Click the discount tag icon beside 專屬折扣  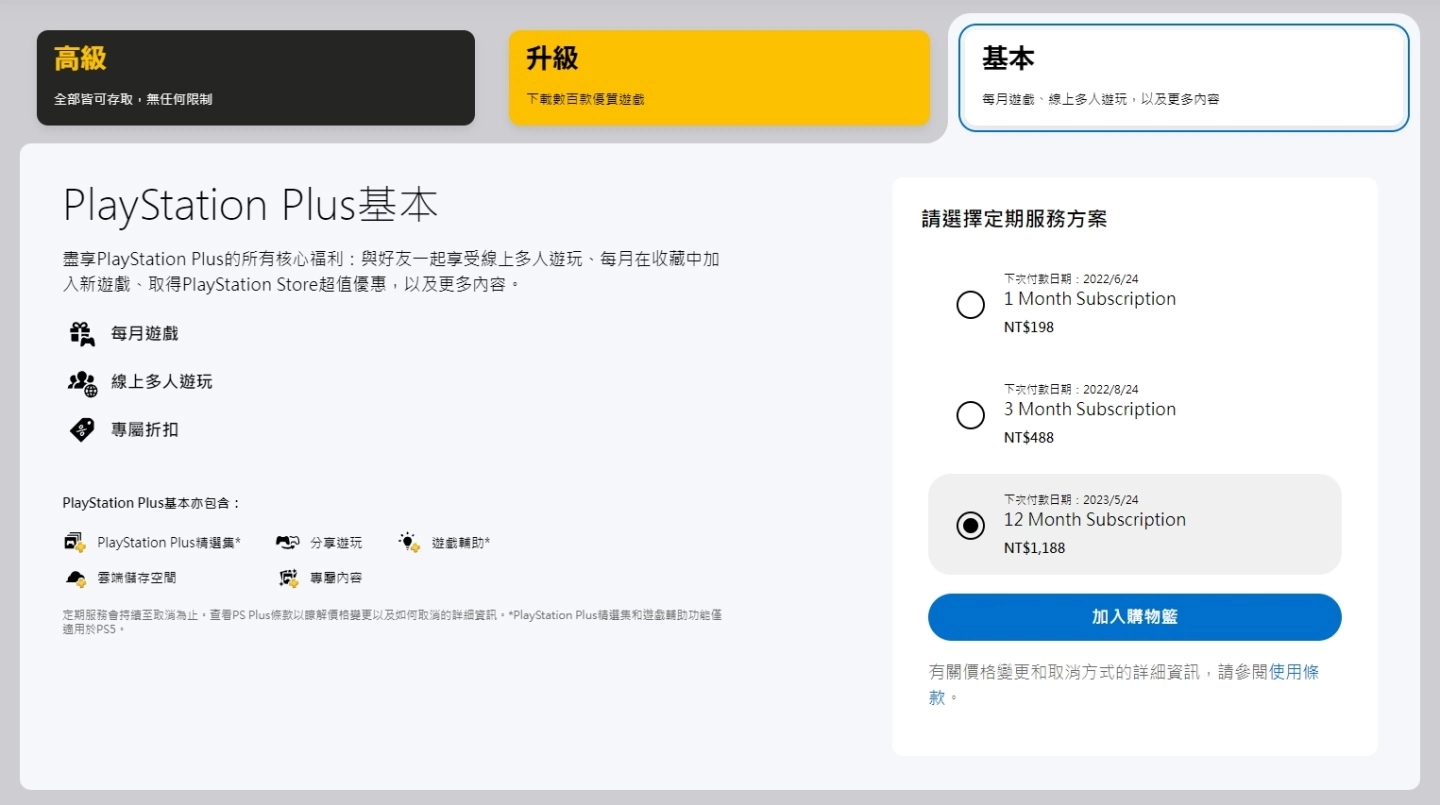pos(81,429)
